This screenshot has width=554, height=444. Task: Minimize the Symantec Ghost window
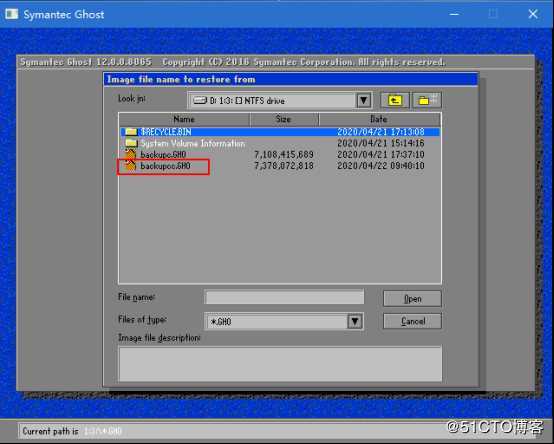point(454,14)
